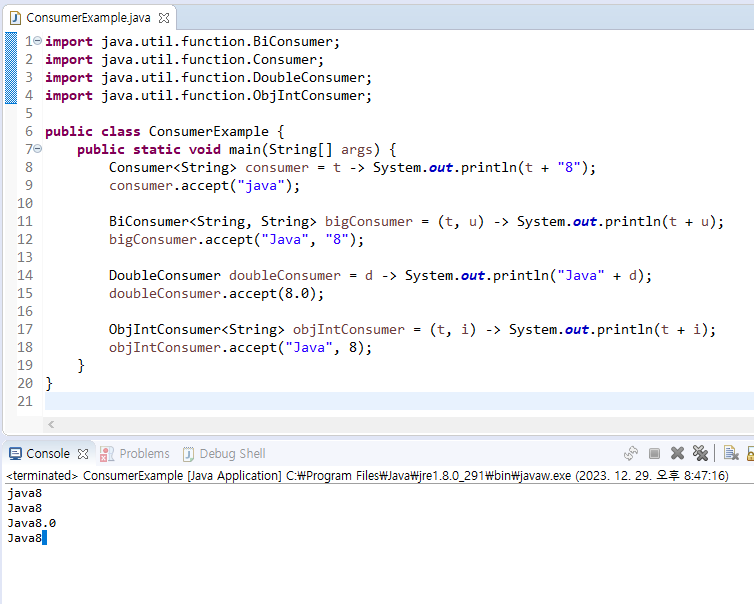Click the ObjIntConsumer import on line 4
This screenshot has height=604, width=754.
208,95
